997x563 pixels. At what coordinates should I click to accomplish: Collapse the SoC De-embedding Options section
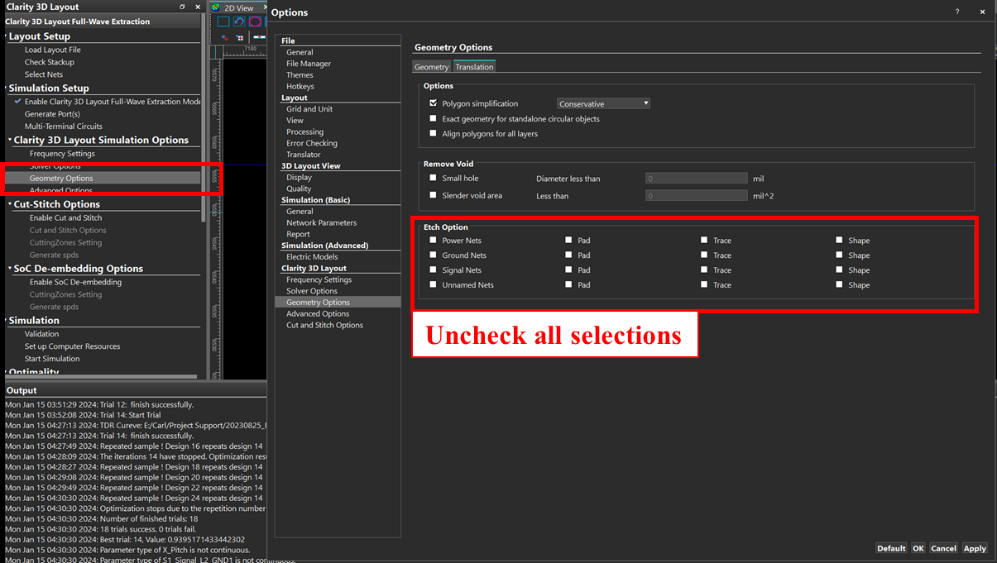click(x=10, y=268)
